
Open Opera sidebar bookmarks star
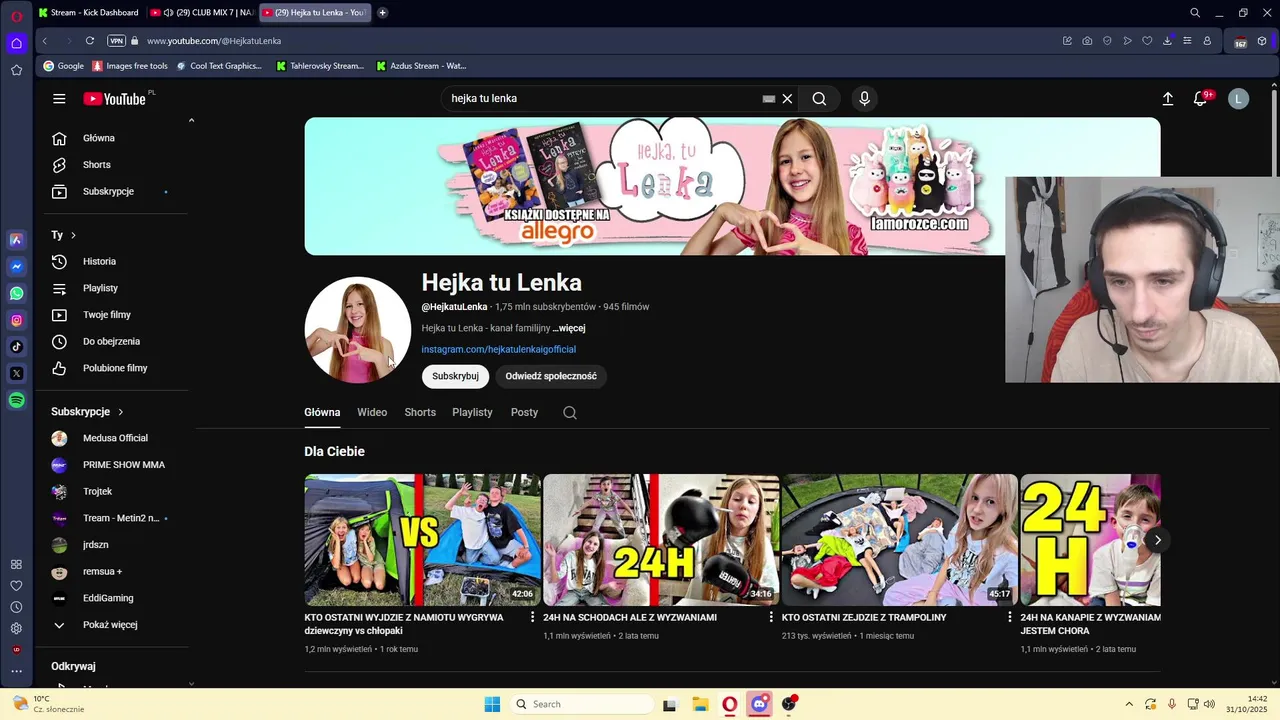tap(16, 70)
